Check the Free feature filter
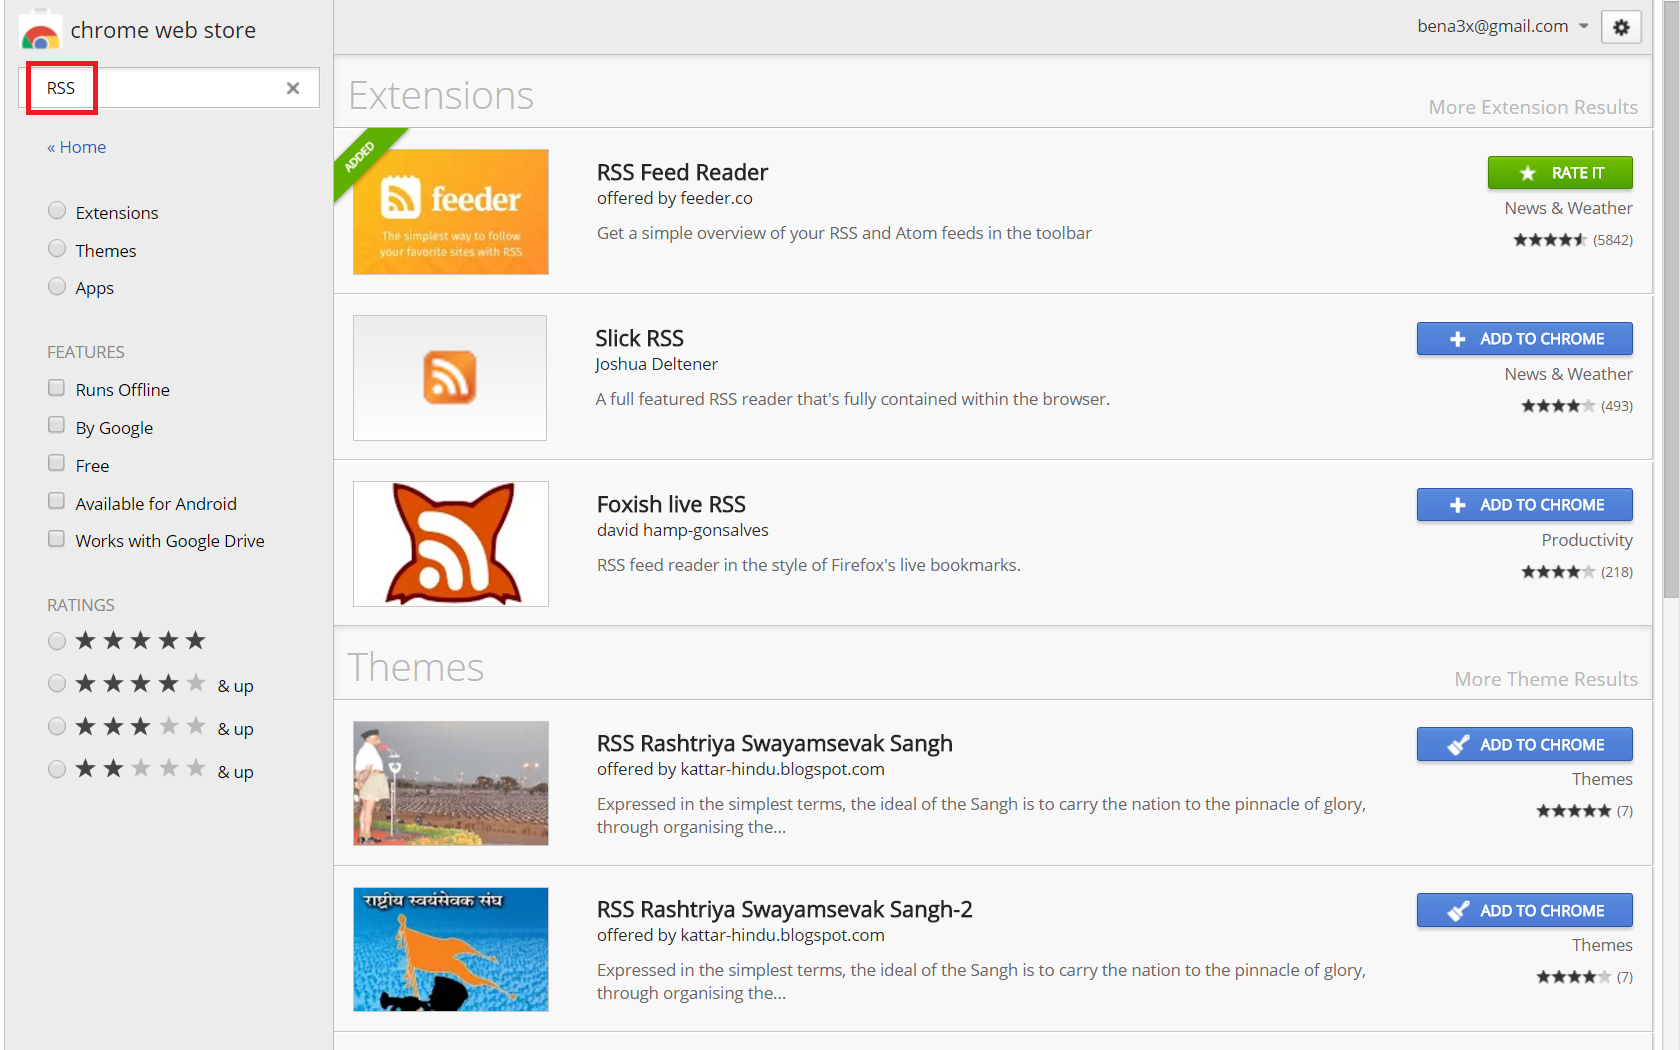This screenshot has height=1050, width=1680. tap(57, 464)
